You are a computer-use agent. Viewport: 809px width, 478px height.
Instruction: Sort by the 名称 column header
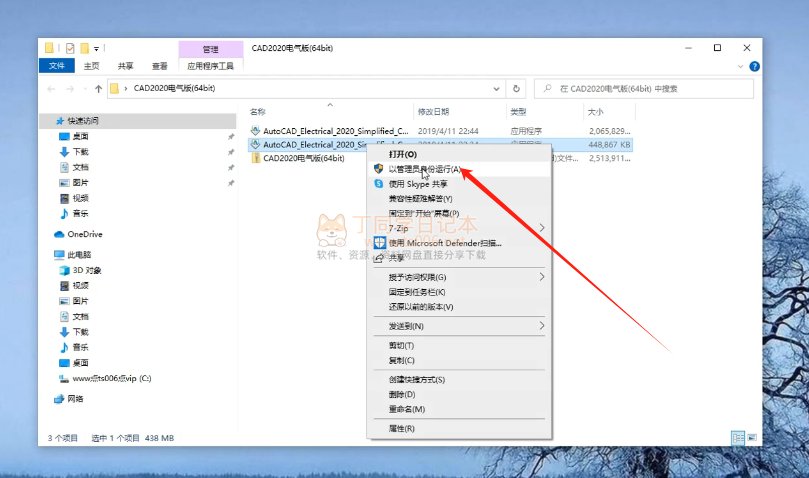pos(257,111)
